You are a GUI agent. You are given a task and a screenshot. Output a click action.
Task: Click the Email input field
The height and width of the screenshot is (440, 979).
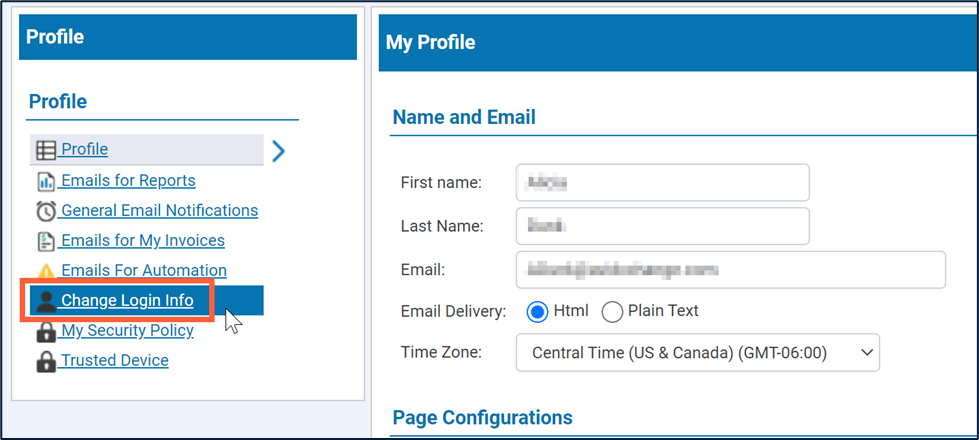(x=731, y=270)
